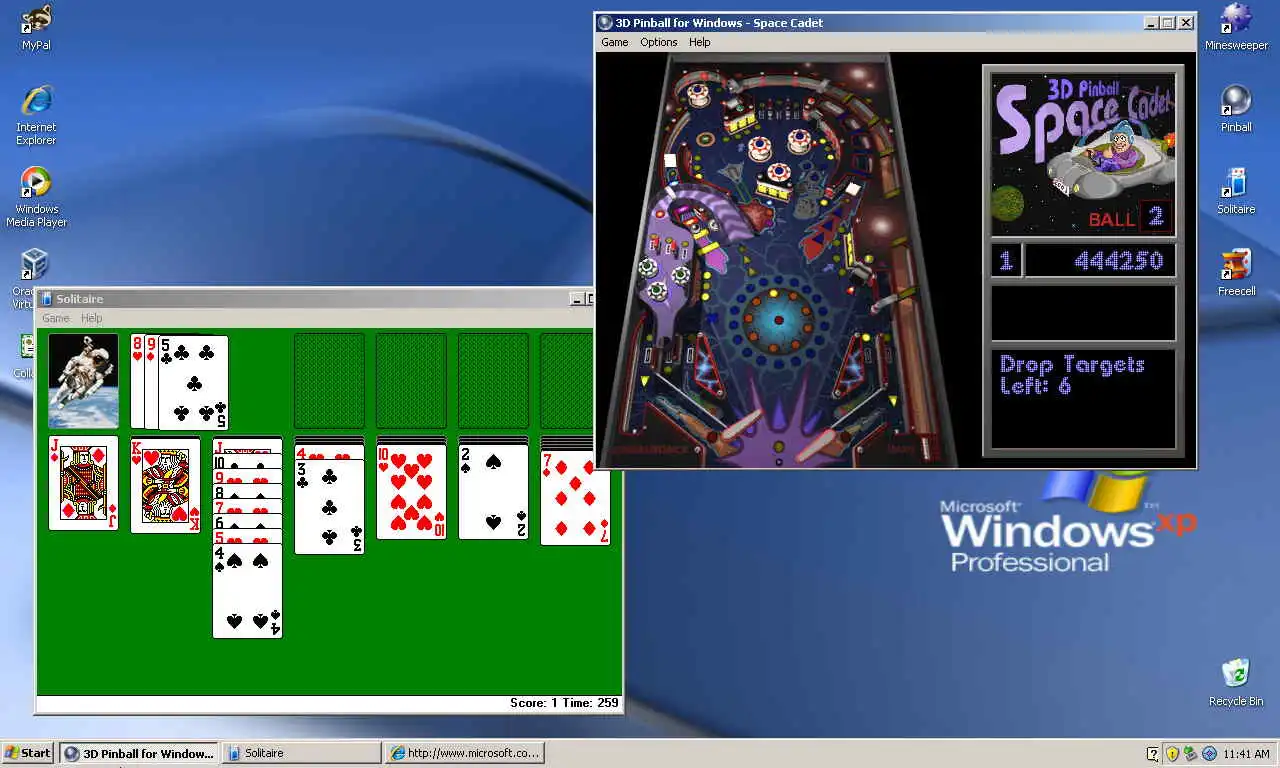Open the Help menu in Solitaire
This screenshot has width=1280, height=768.
[x=92, y=318]
